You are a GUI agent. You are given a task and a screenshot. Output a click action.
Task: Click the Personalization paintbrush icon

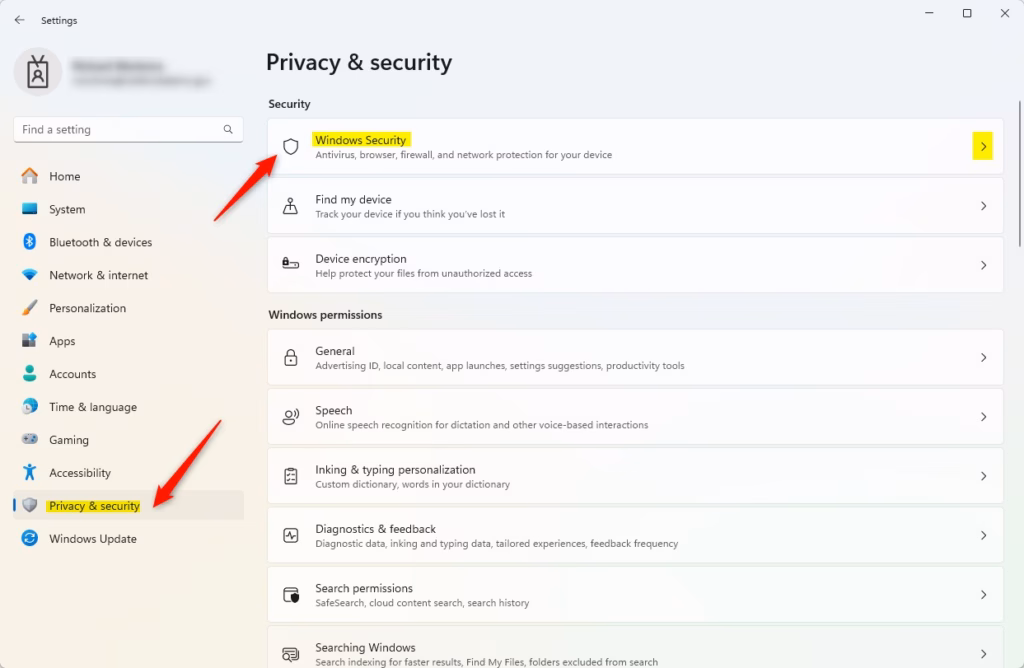29,308
